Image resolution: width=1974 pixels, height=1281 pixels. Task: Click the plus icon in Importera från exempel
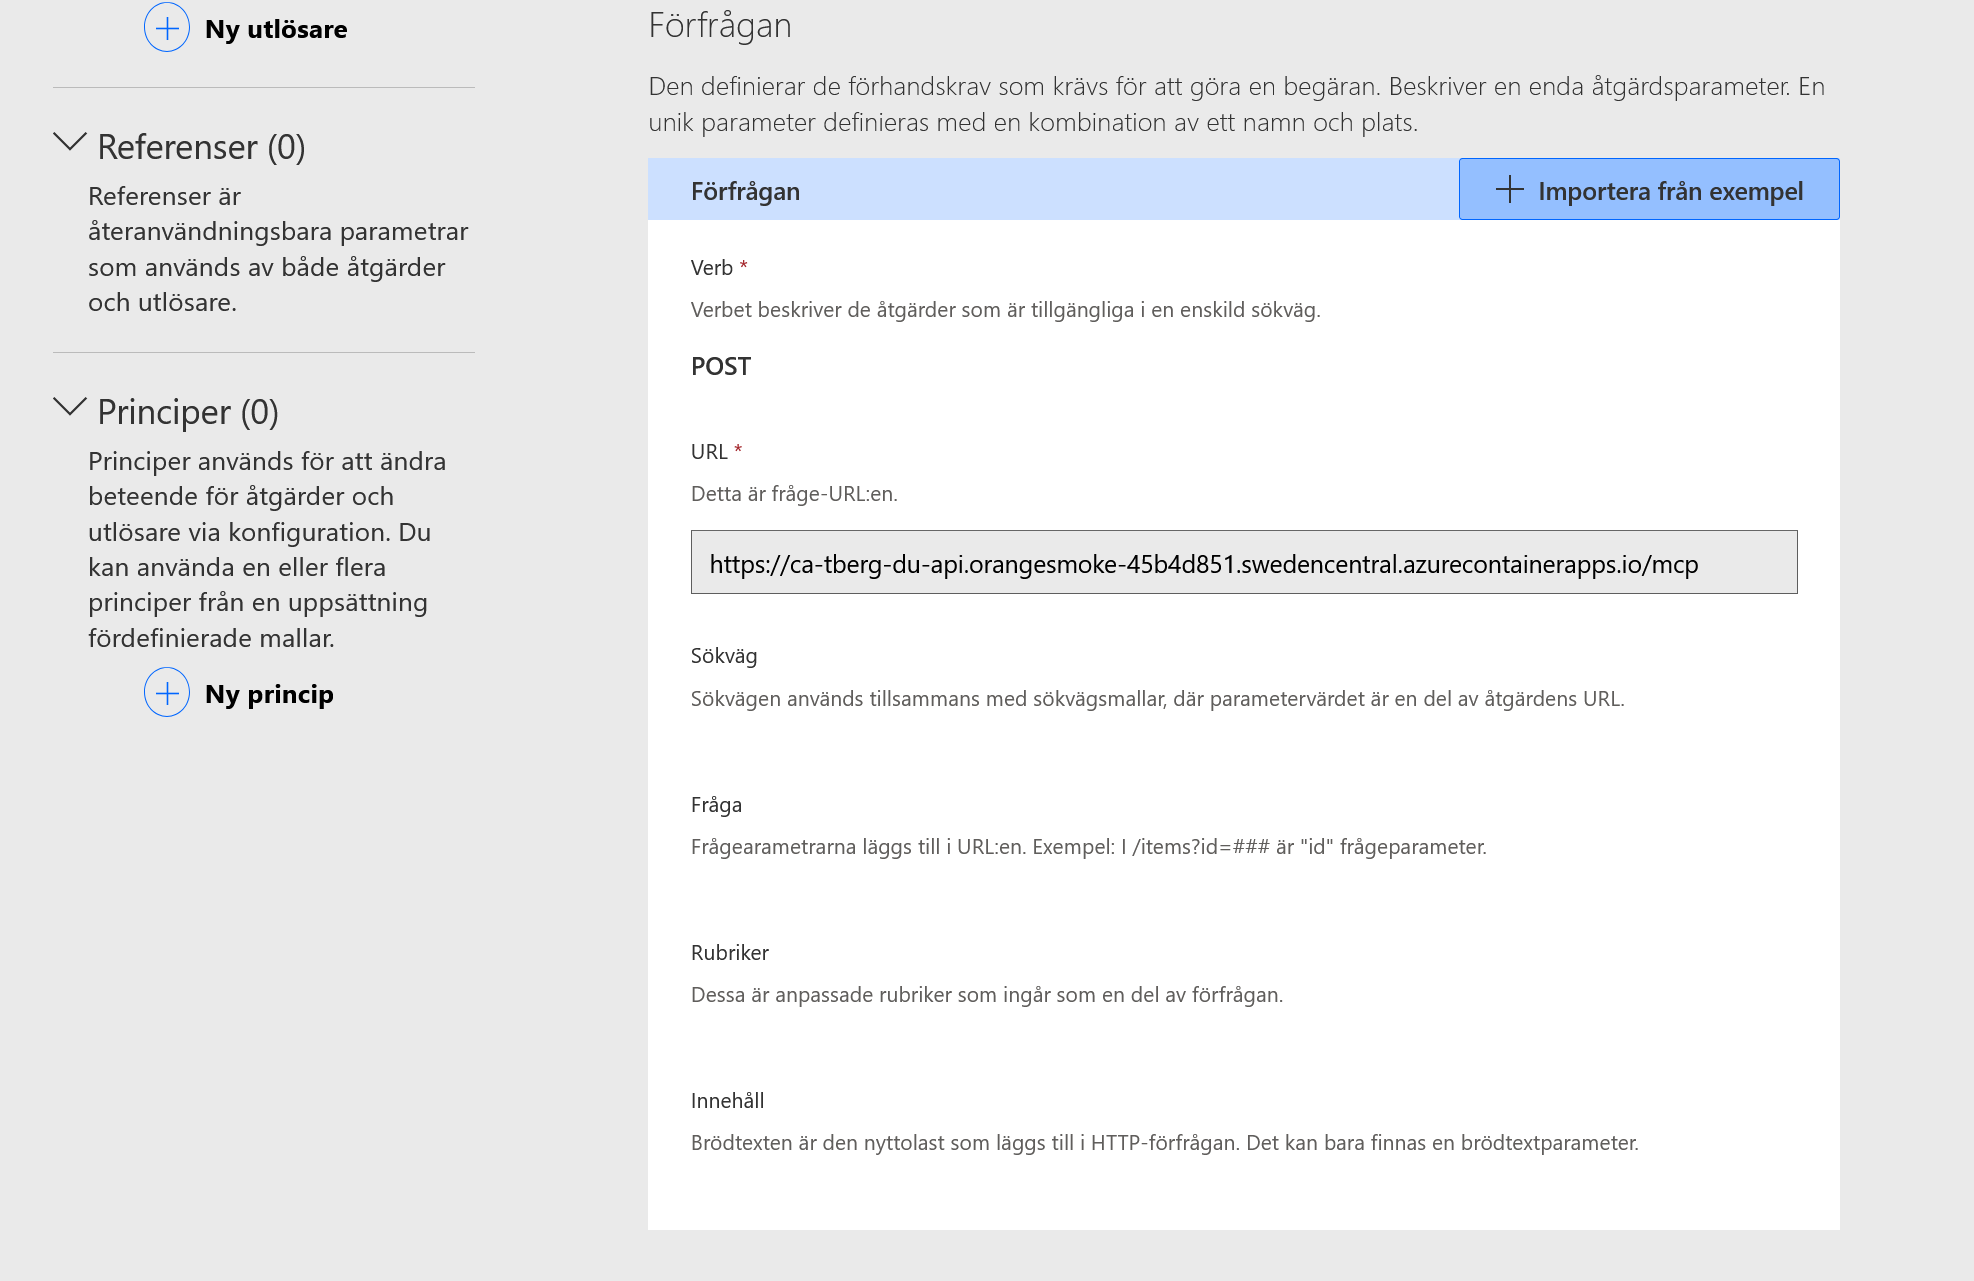[x=1509, y=190]
